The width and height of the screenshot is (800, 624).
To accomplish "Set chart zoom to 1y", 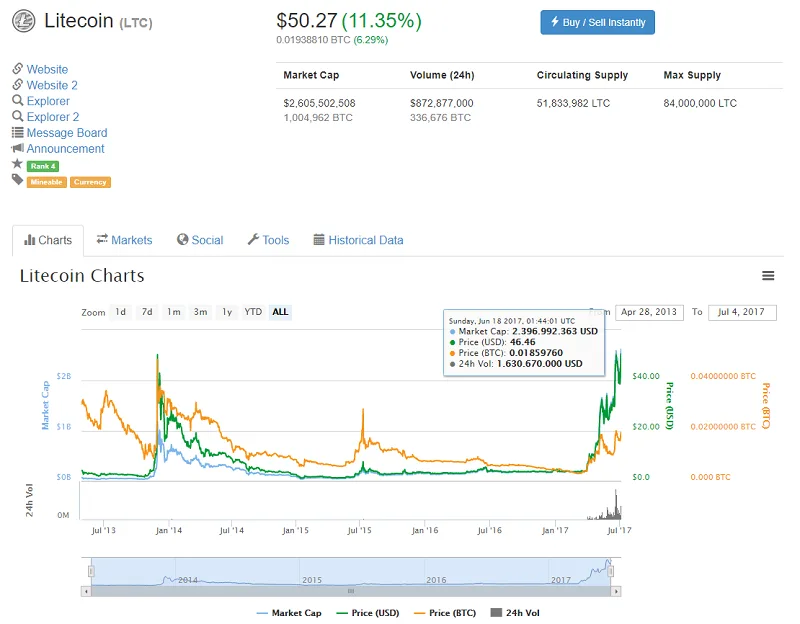I will tap(227, 312).
